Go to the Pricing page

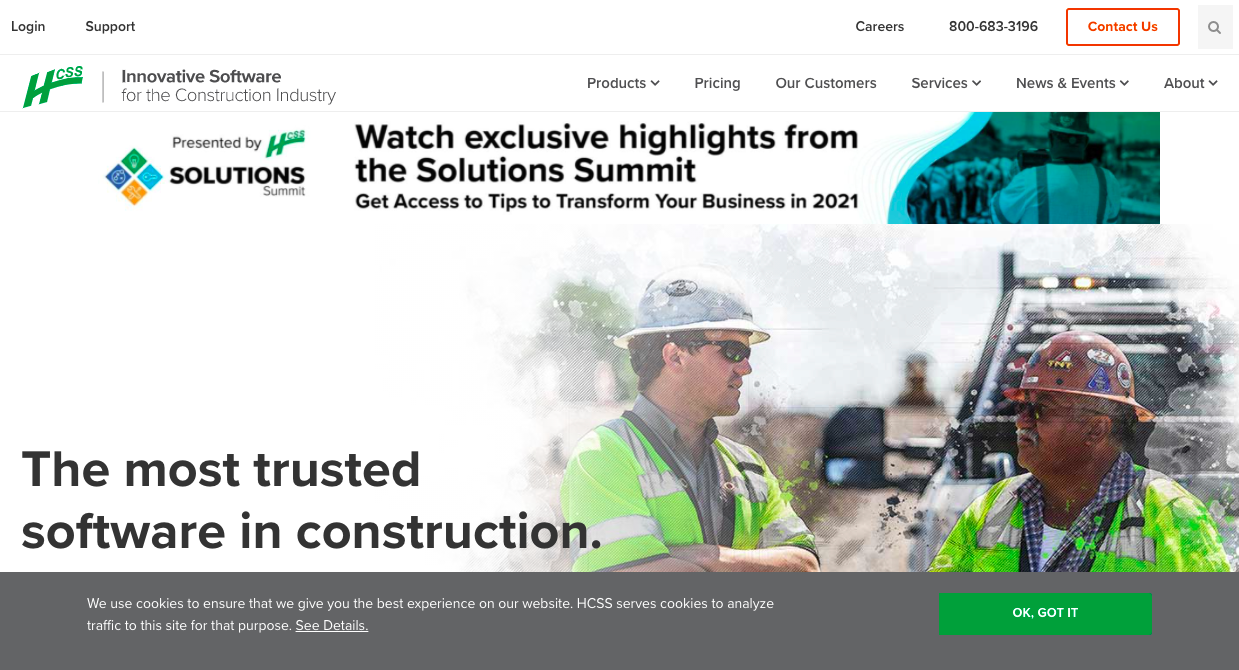click(717, 83)
